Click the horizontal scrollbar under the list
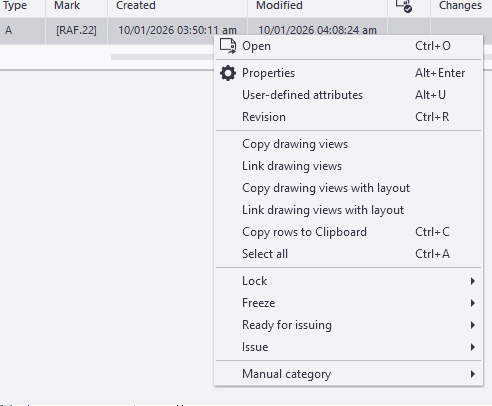492x406 pixels. 162,57
